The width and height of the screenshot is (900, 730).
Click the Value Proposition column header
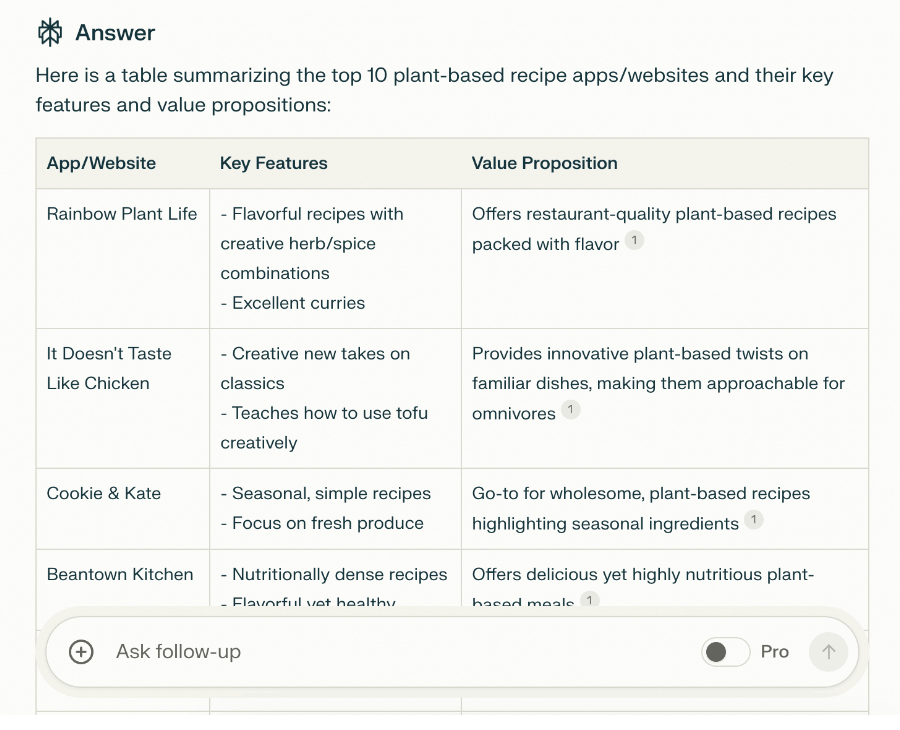pyautogui.click(x=544, y=163)
